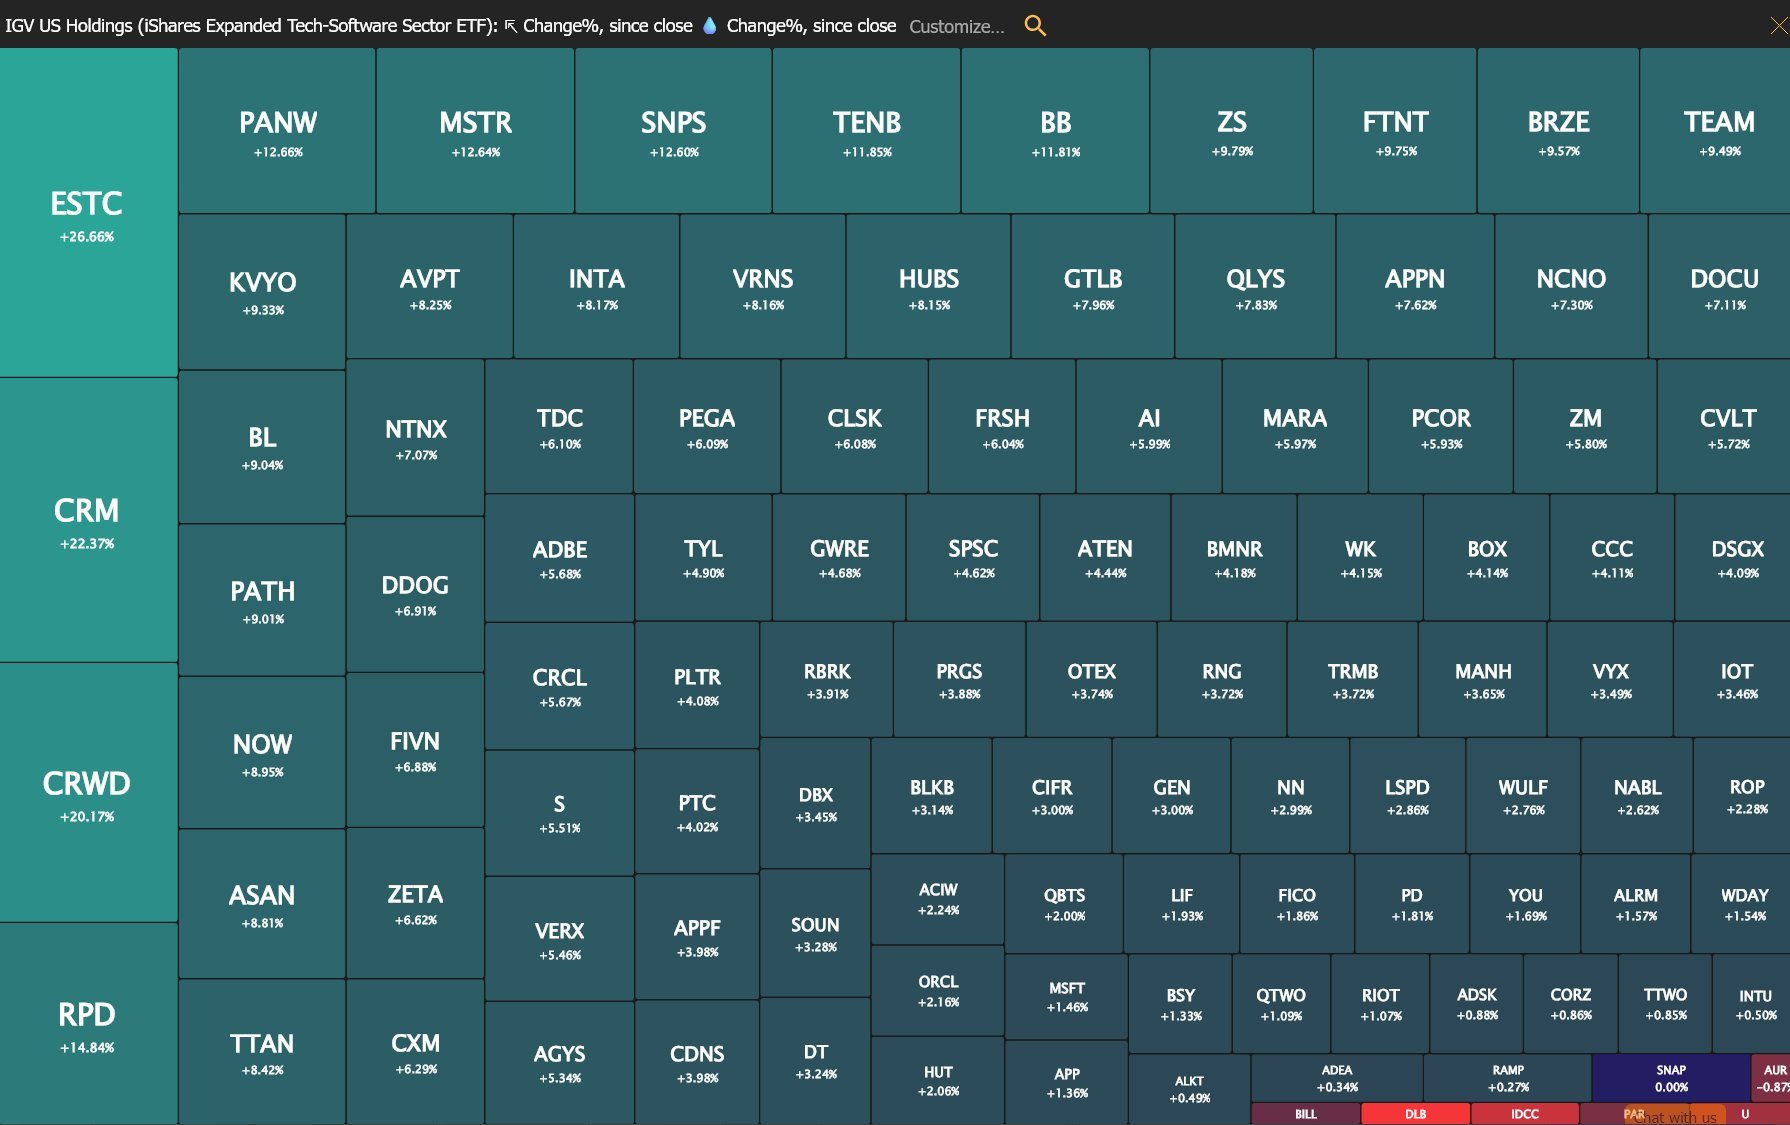Click the red DLB tile
This screenshot has height=1125, width=1790.
click(1415, 1114)
